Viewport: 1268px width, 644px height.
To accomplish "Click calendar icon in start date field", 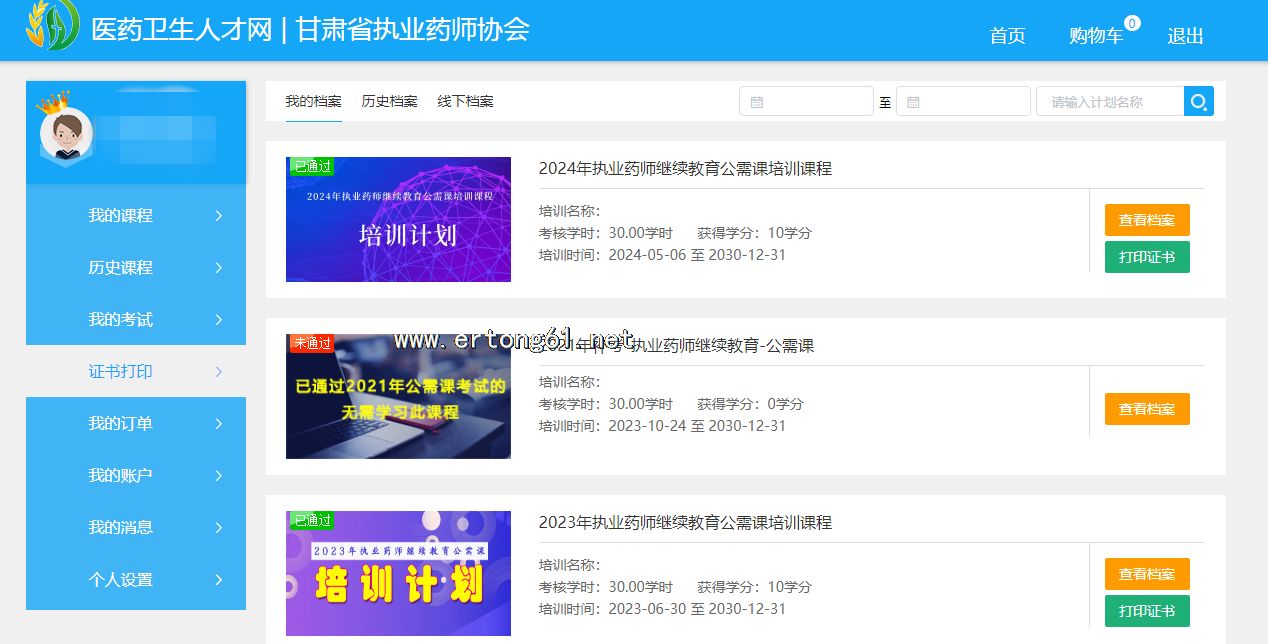I will [x=756, y=102].
